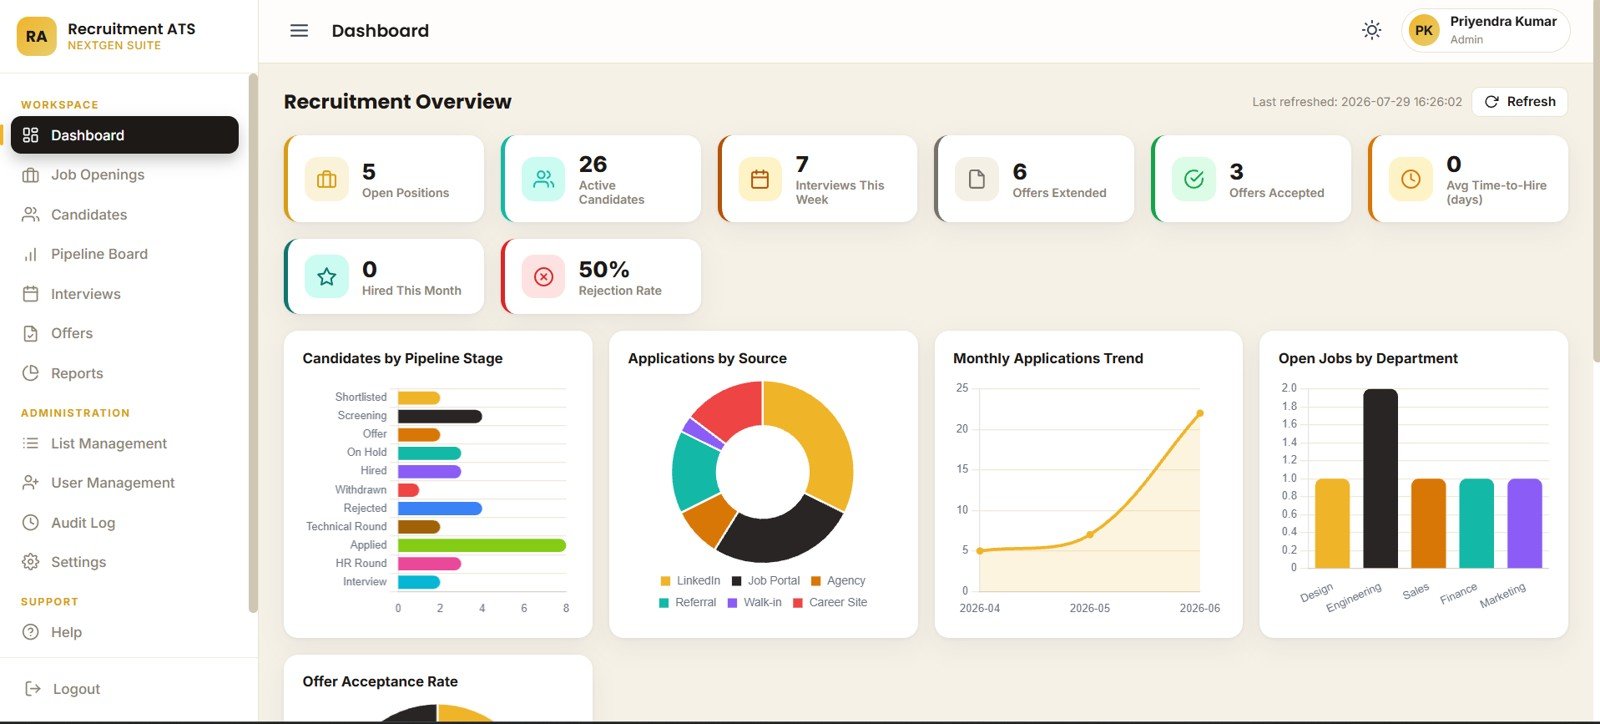Viewport: 1600px width, 724px height.
Task: Click the Logout label
Action: click(x=76, y=689)
